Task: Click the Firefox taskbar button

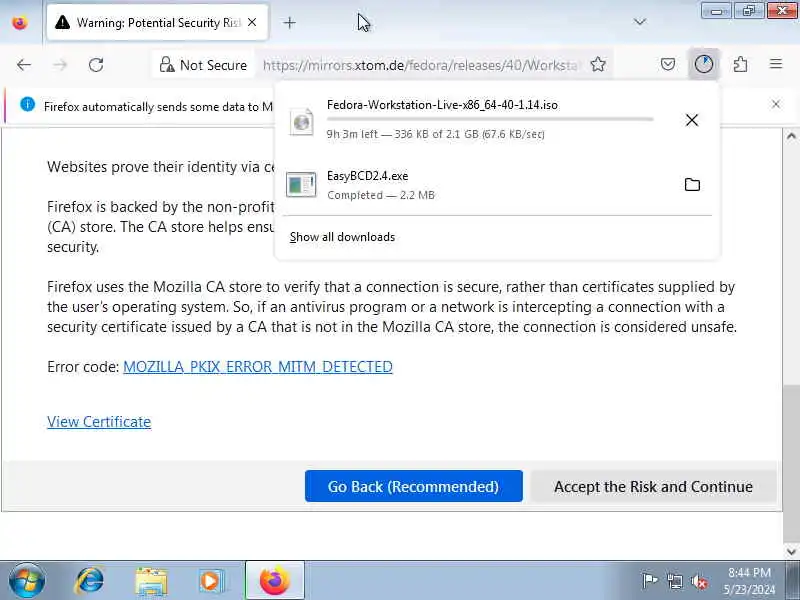Action: 275,581
